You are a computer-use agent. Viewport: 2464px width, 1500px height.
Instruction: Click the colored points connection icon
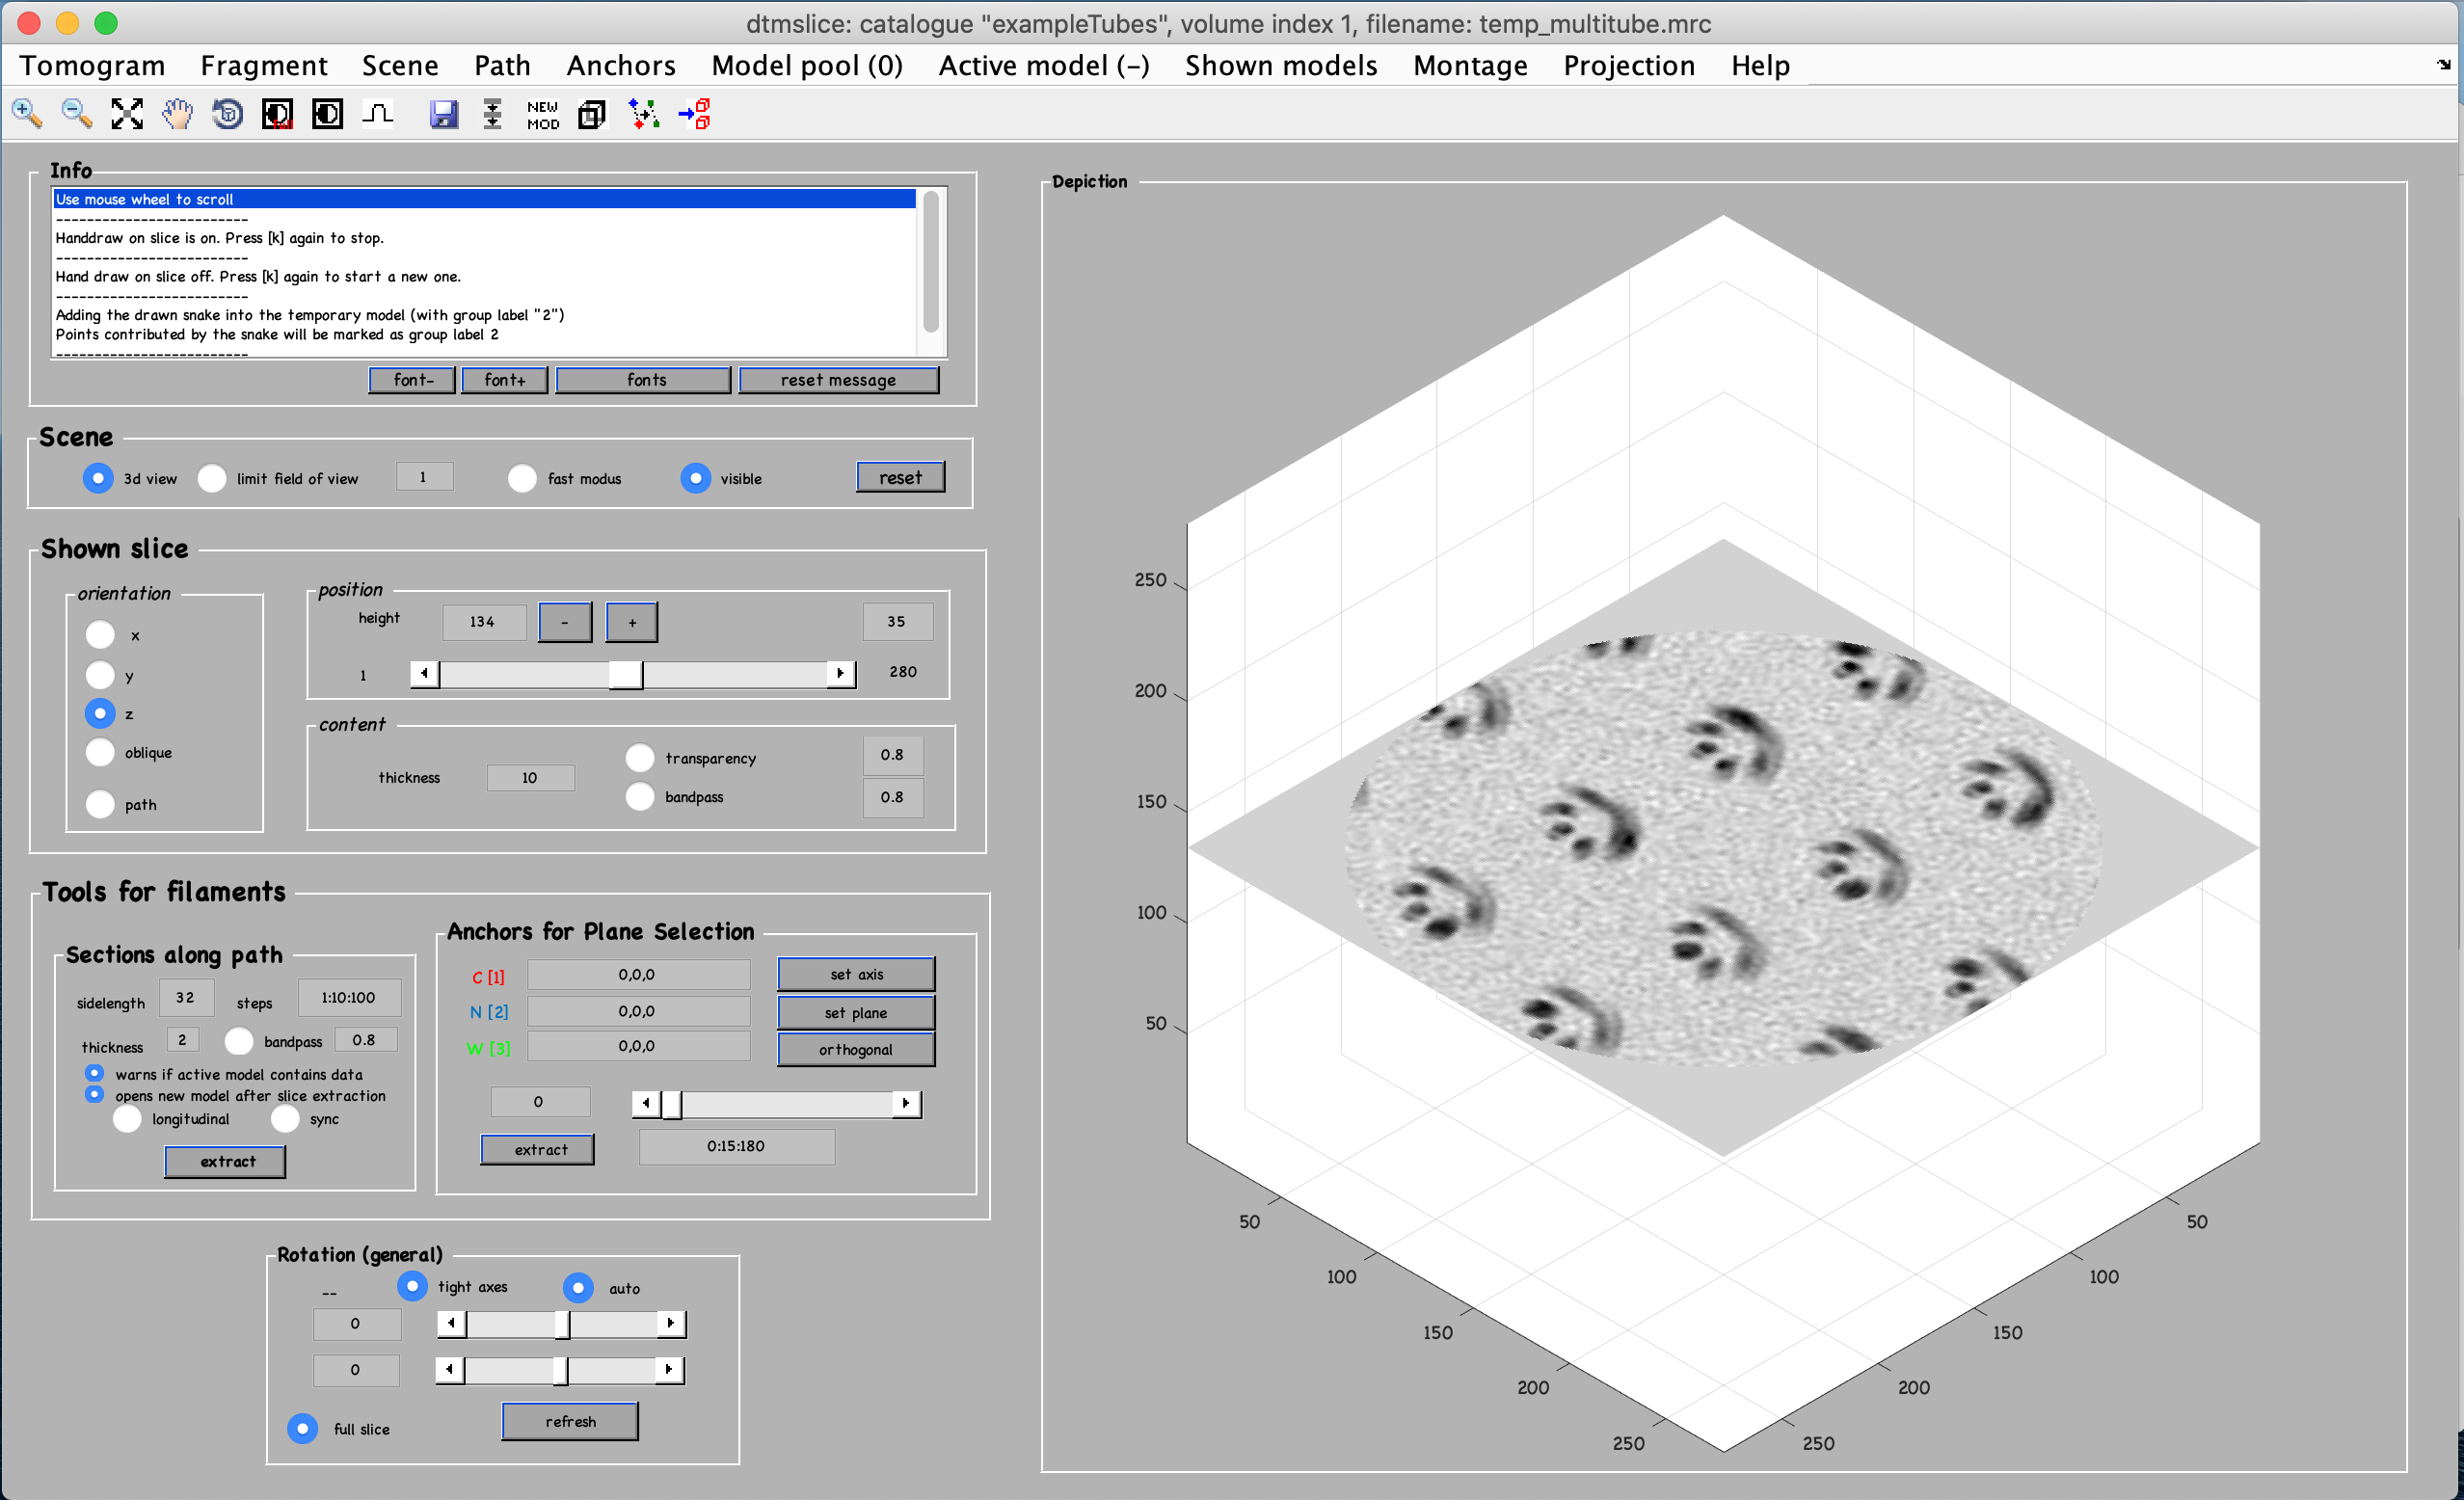[x=644, y=114]
